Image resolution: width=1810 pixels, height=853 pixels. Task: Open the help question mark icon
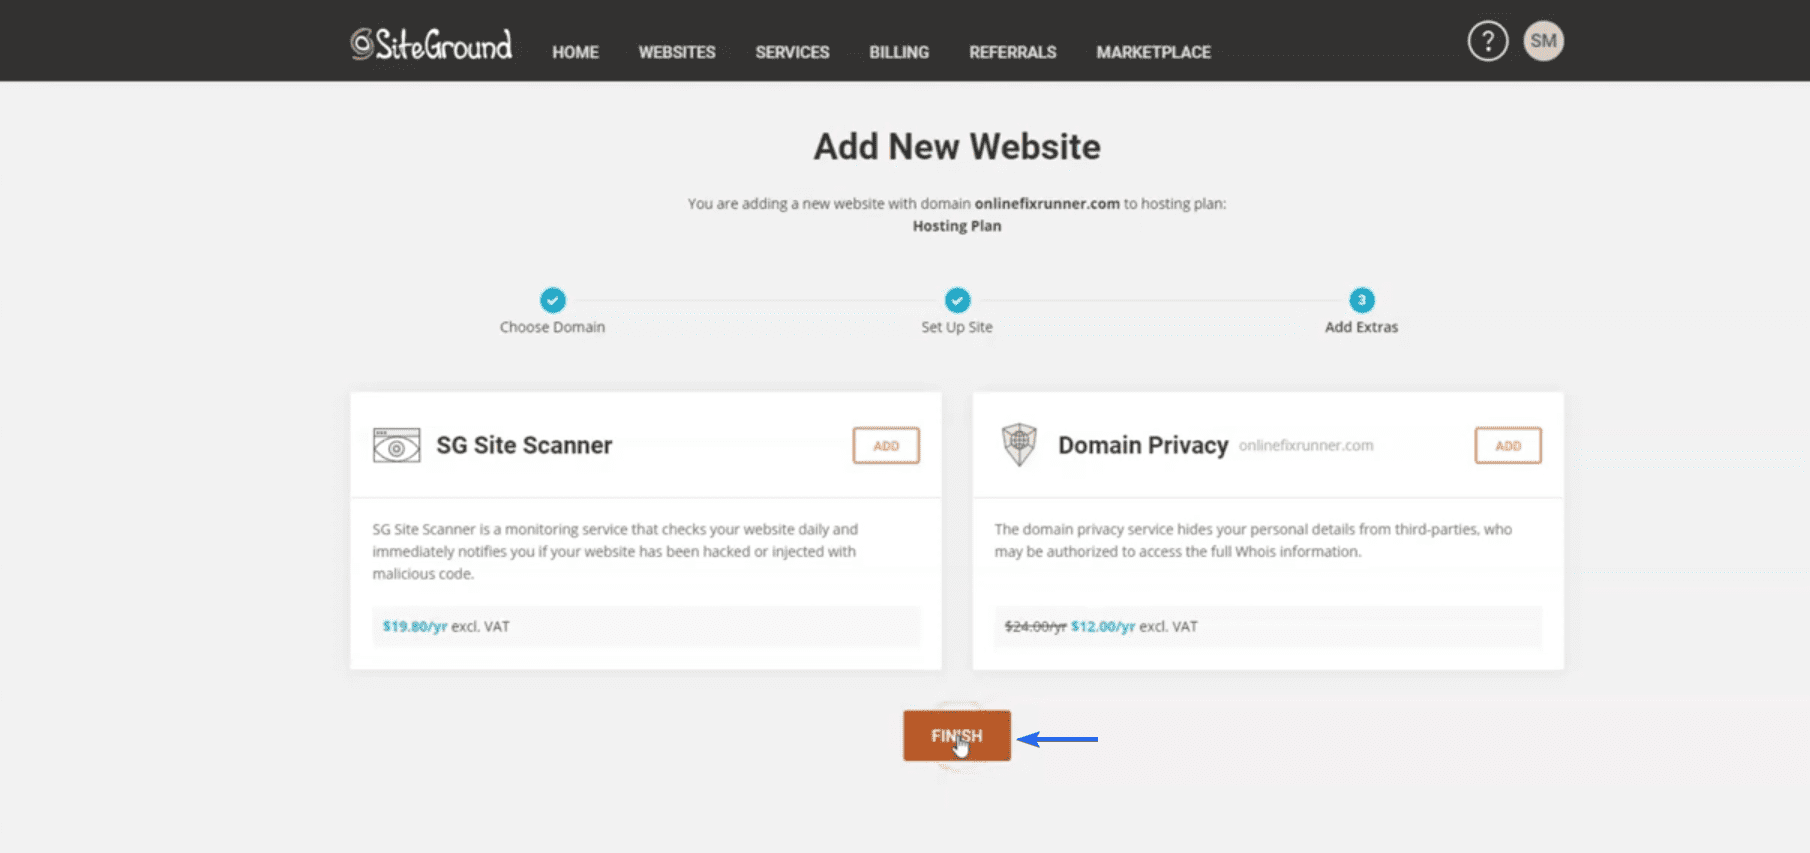[x=1487, y=41]
